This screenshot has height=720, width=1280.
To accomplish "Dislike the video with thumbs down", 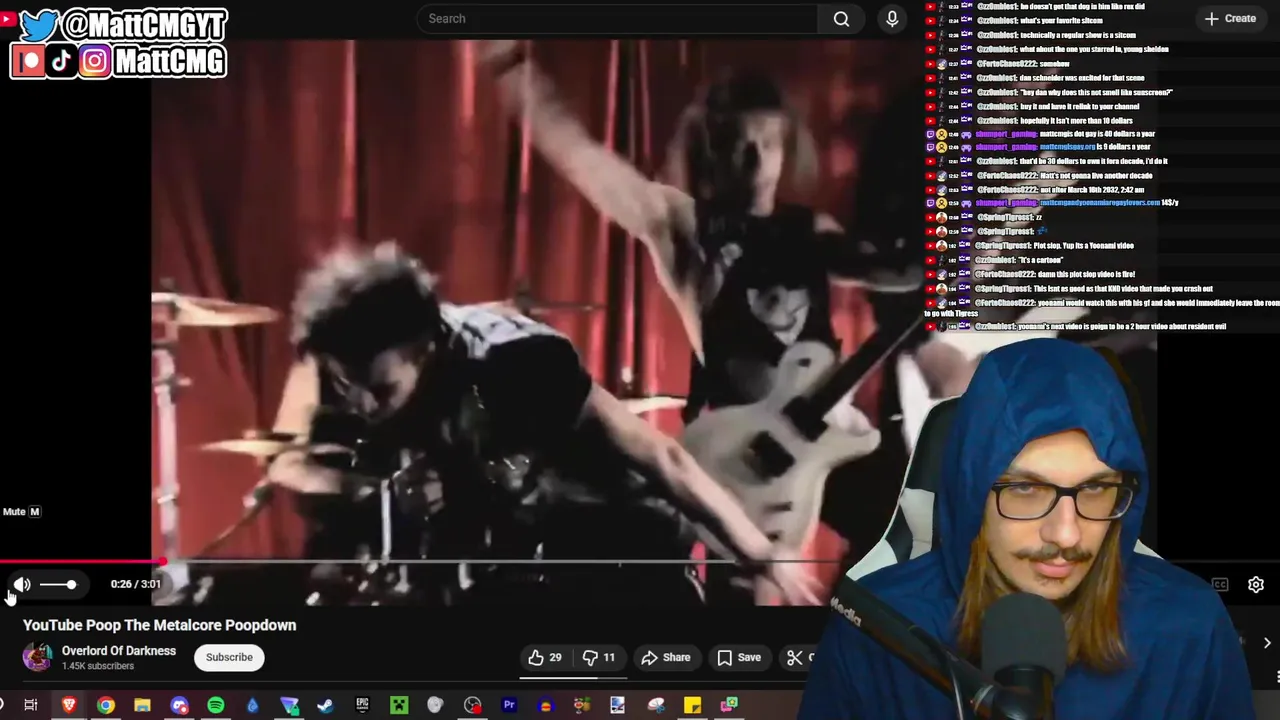I will (x=599, y=657).
